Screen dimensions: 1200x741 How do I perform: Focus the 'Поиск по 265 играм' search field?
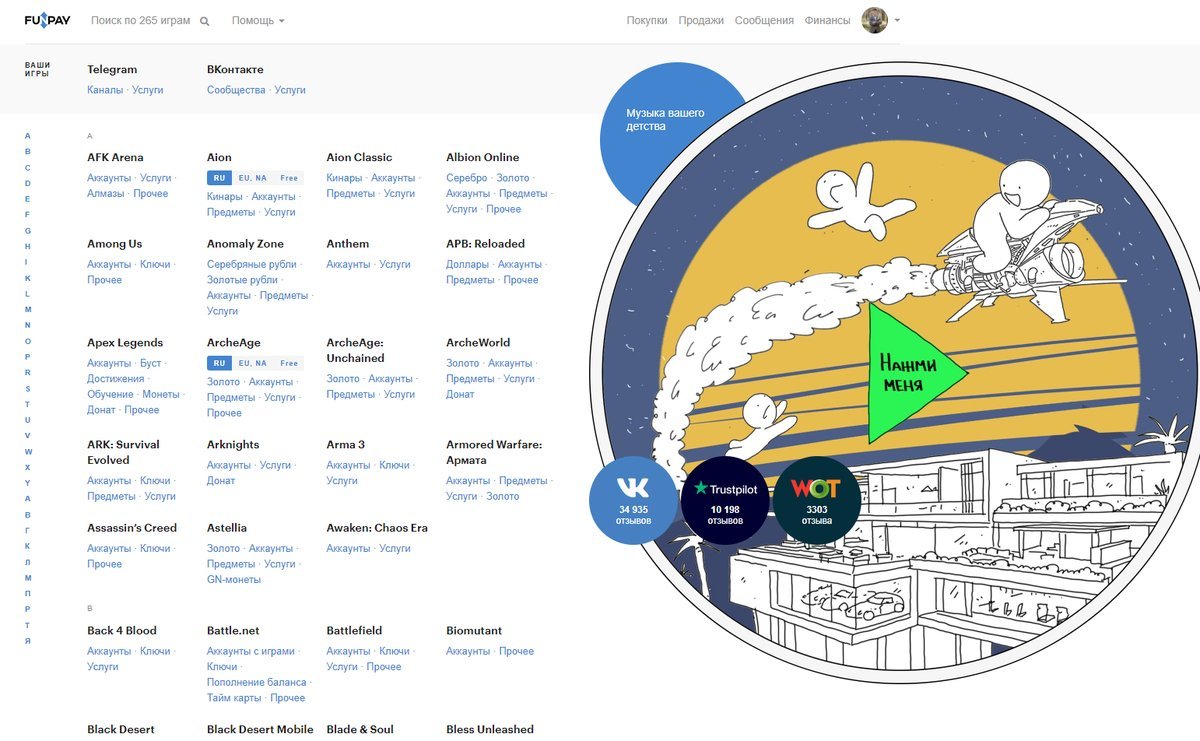pos(140,20)
